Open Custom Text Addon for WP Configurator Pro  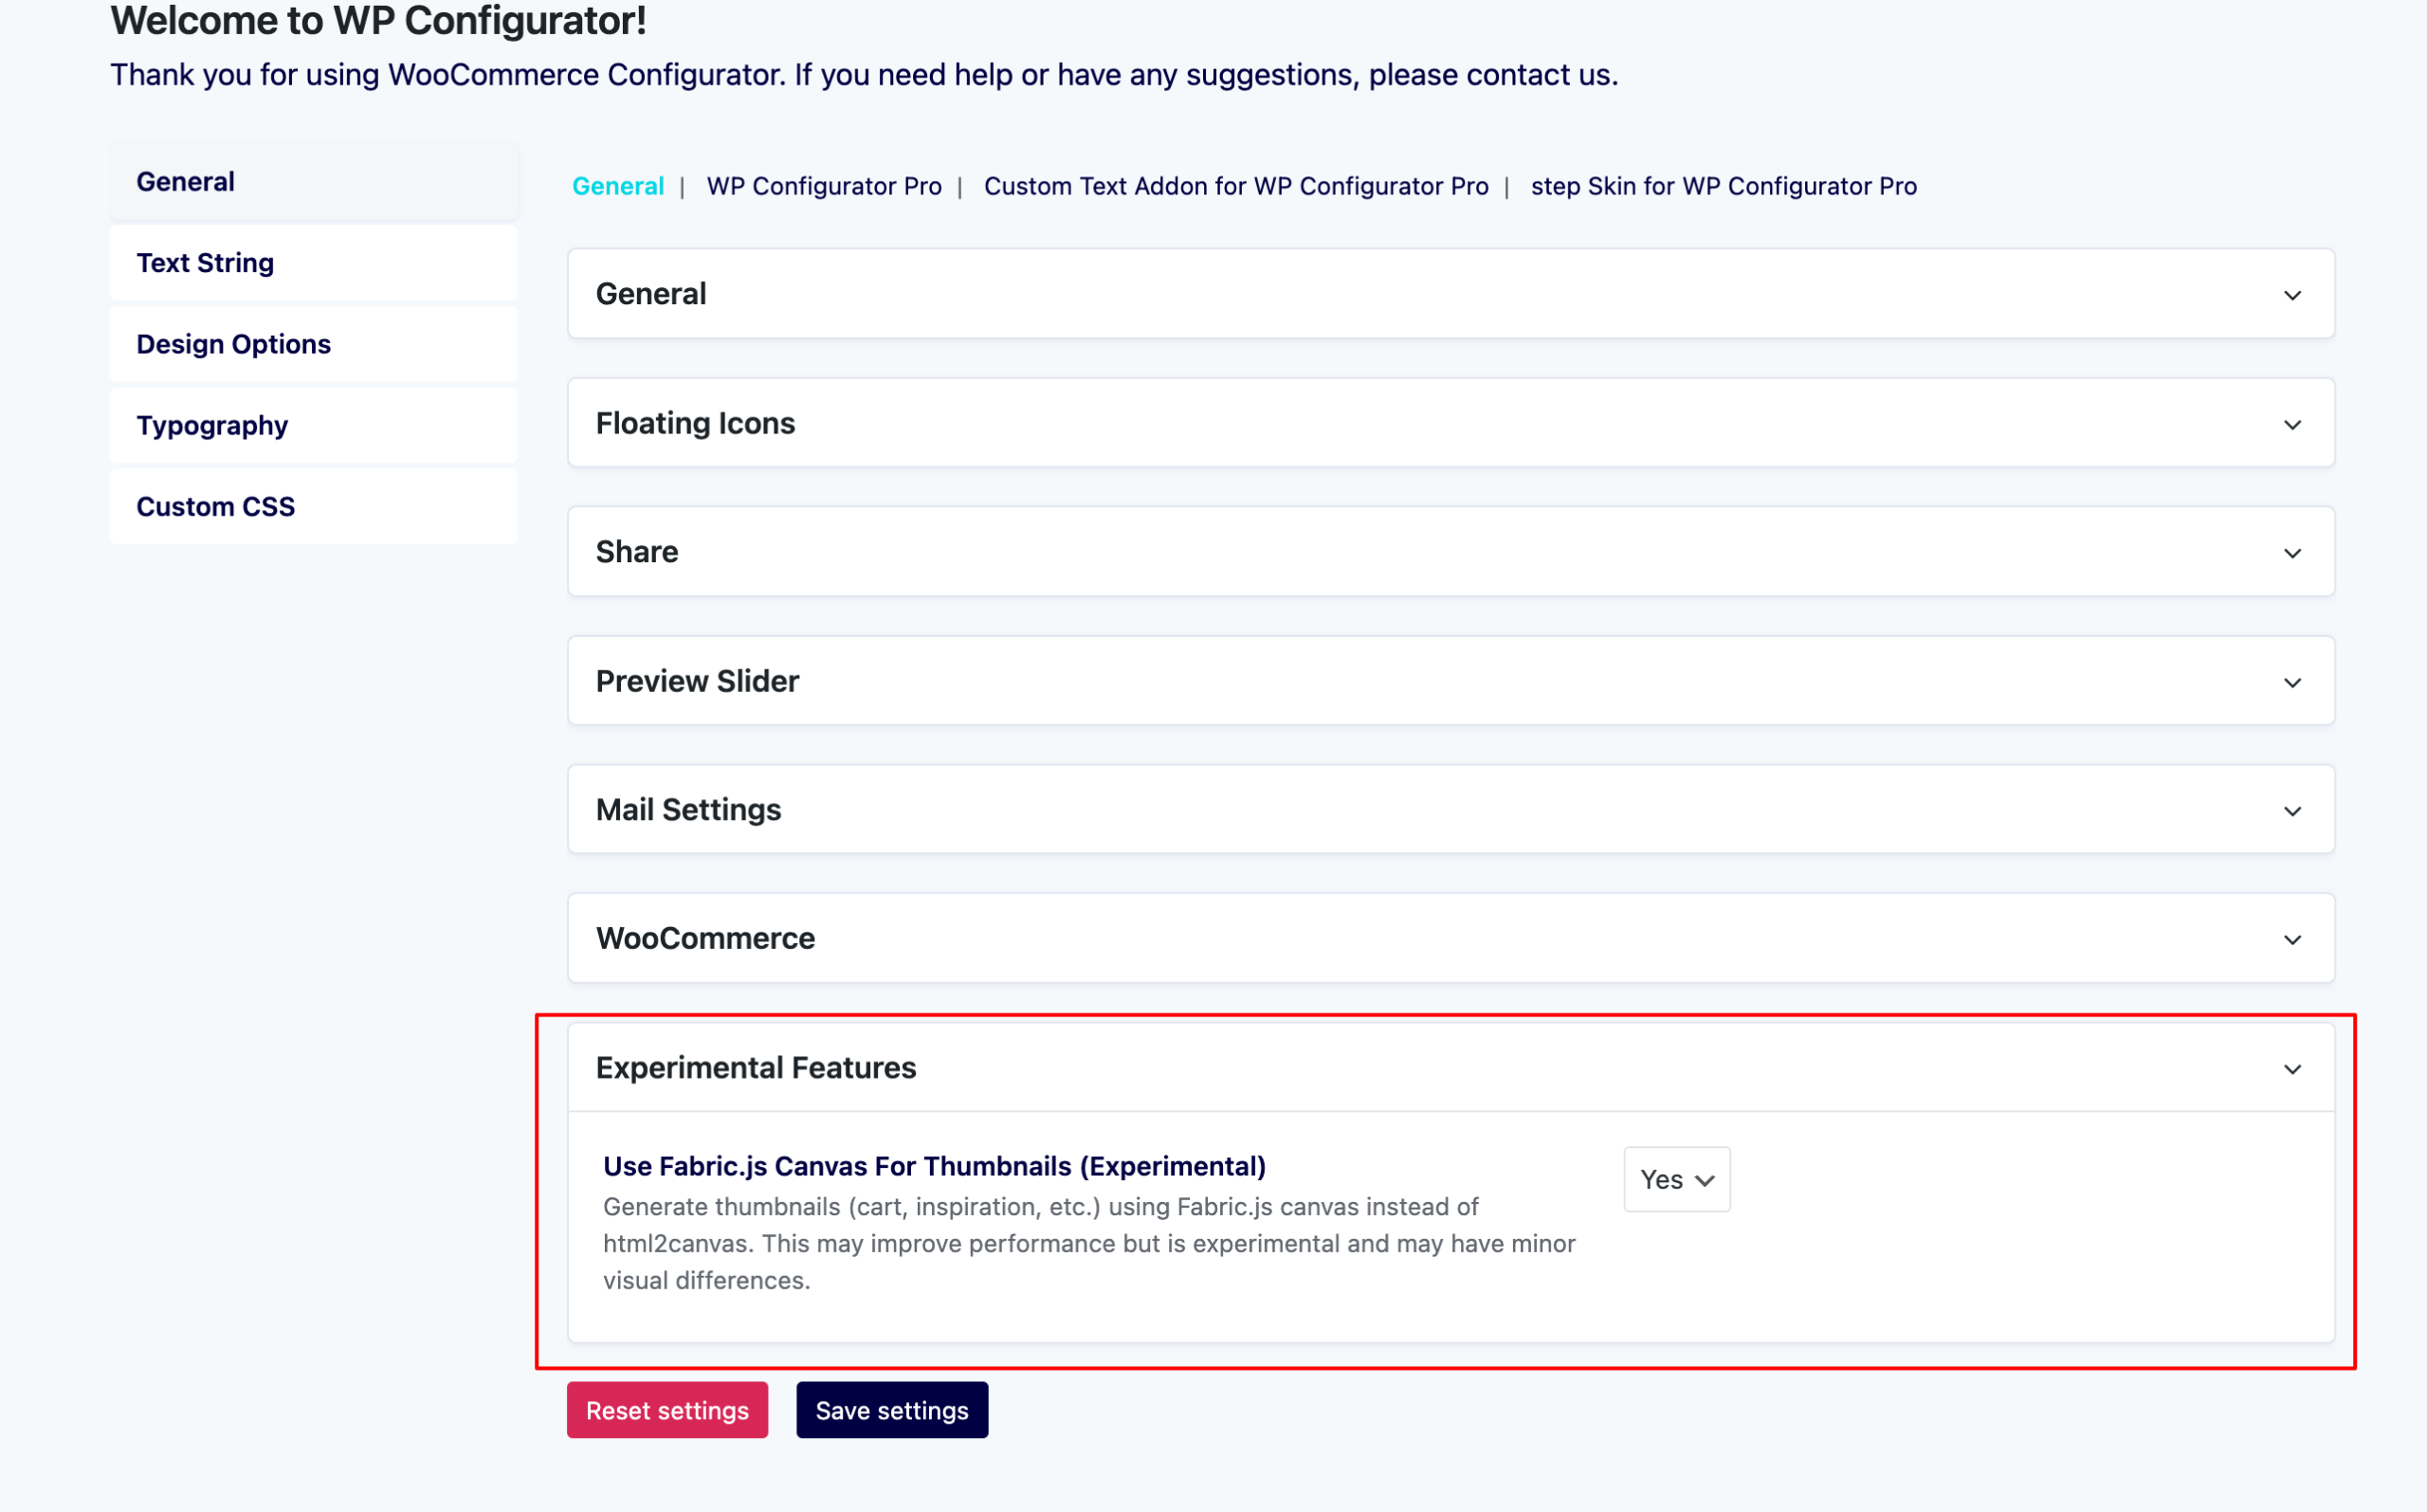pos(1236,186)
